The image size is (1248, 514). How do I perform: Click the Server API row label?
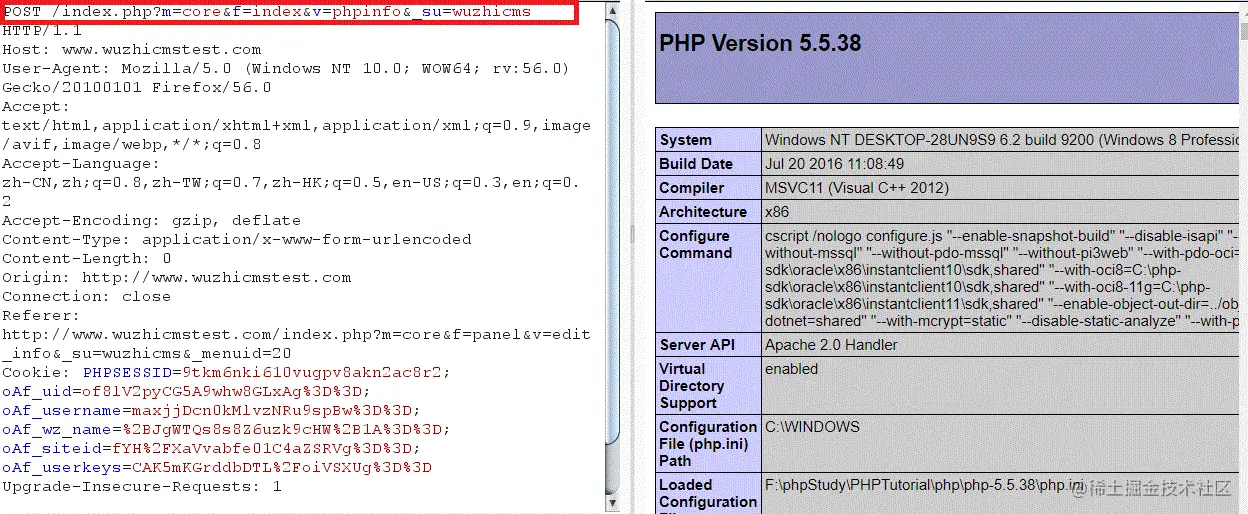[x=699, y=345]
